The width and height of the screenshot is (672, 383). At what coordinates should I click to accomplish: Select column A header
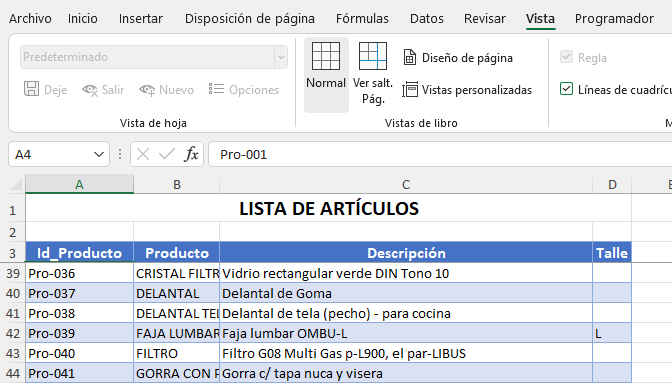point(79,185)
